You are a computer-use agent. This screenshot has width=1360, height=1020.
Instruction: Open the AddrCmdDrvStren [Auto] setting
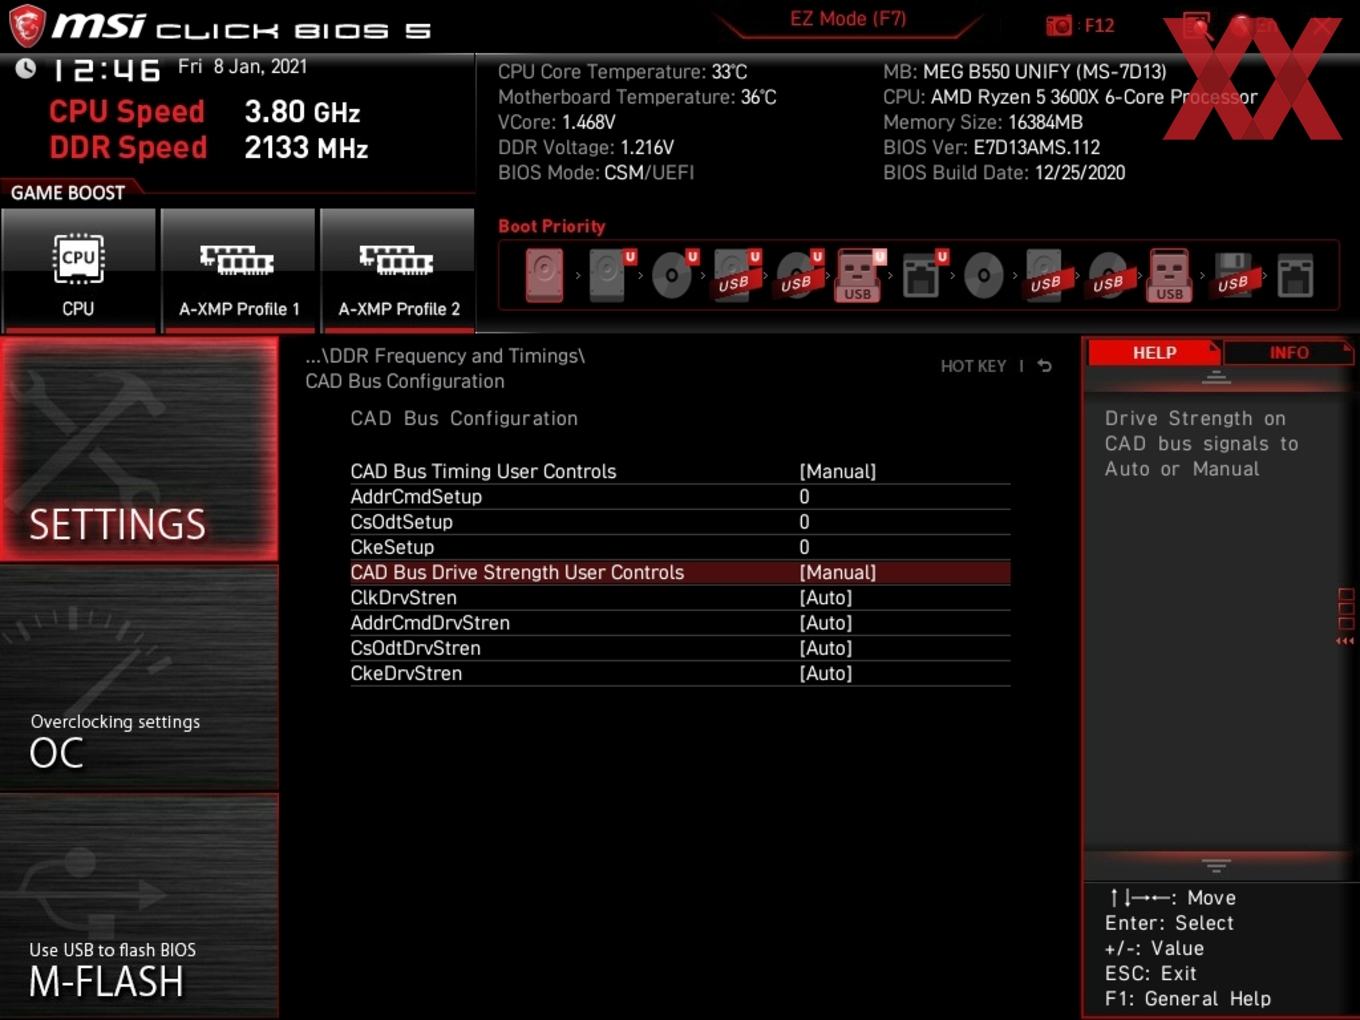tap(680, 622)
